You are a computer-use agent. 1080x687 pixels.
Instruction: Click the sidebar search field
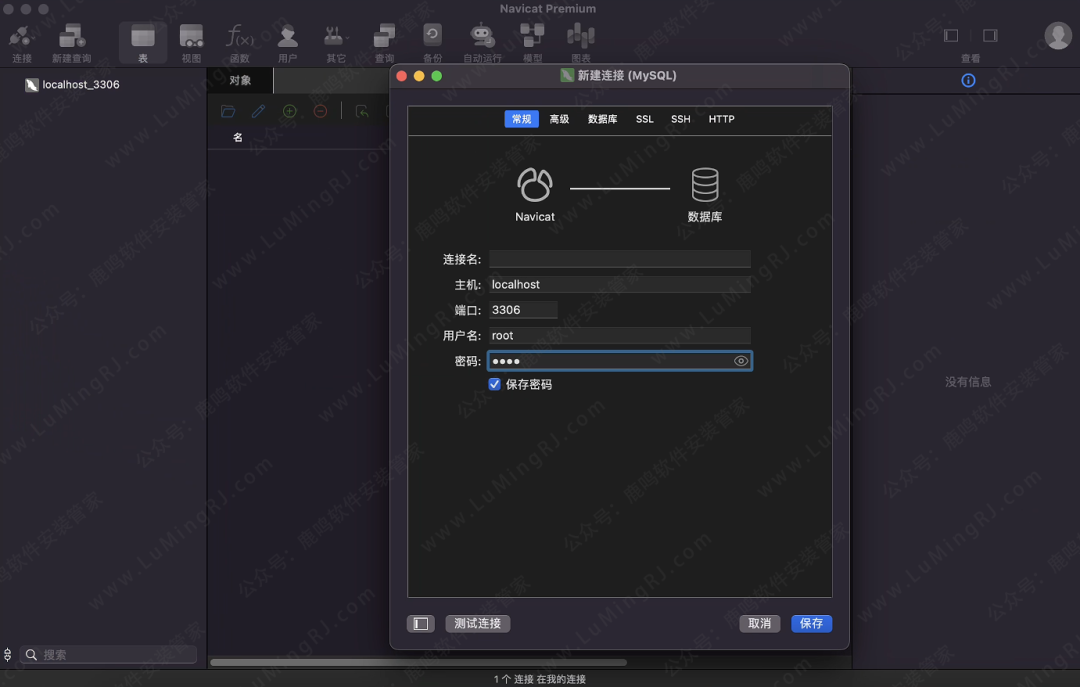coord(108,655)
